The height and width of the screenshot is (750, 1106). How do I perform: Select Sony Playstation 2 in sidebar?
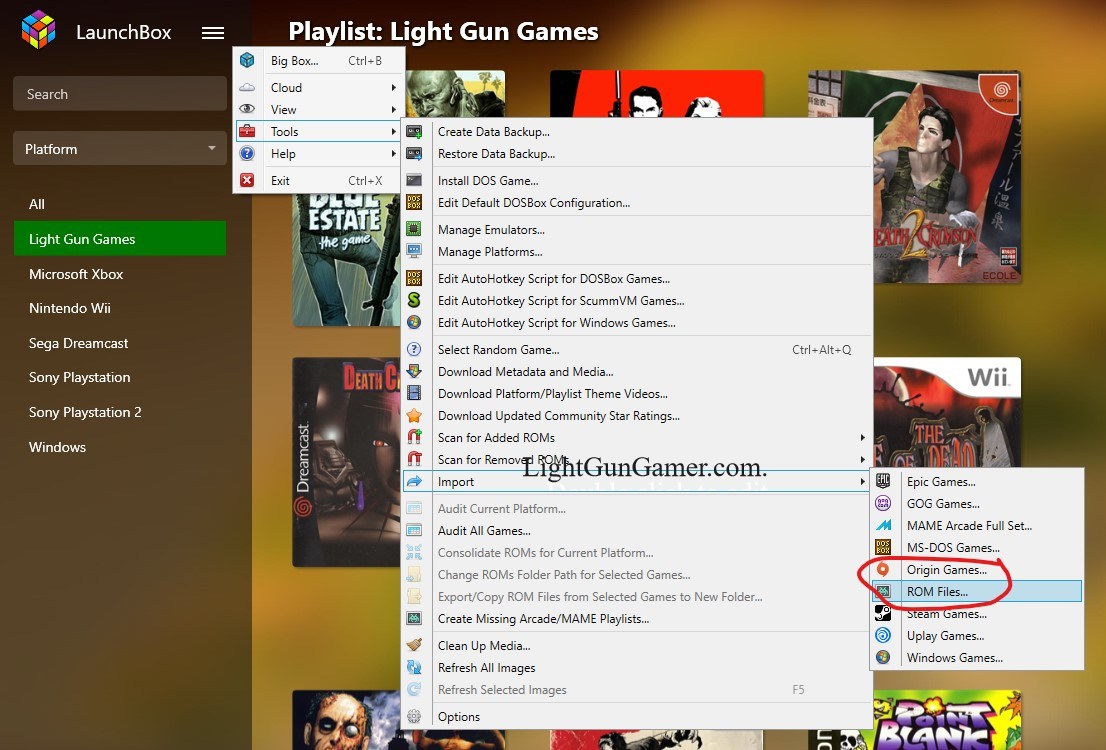pos(120,412)
